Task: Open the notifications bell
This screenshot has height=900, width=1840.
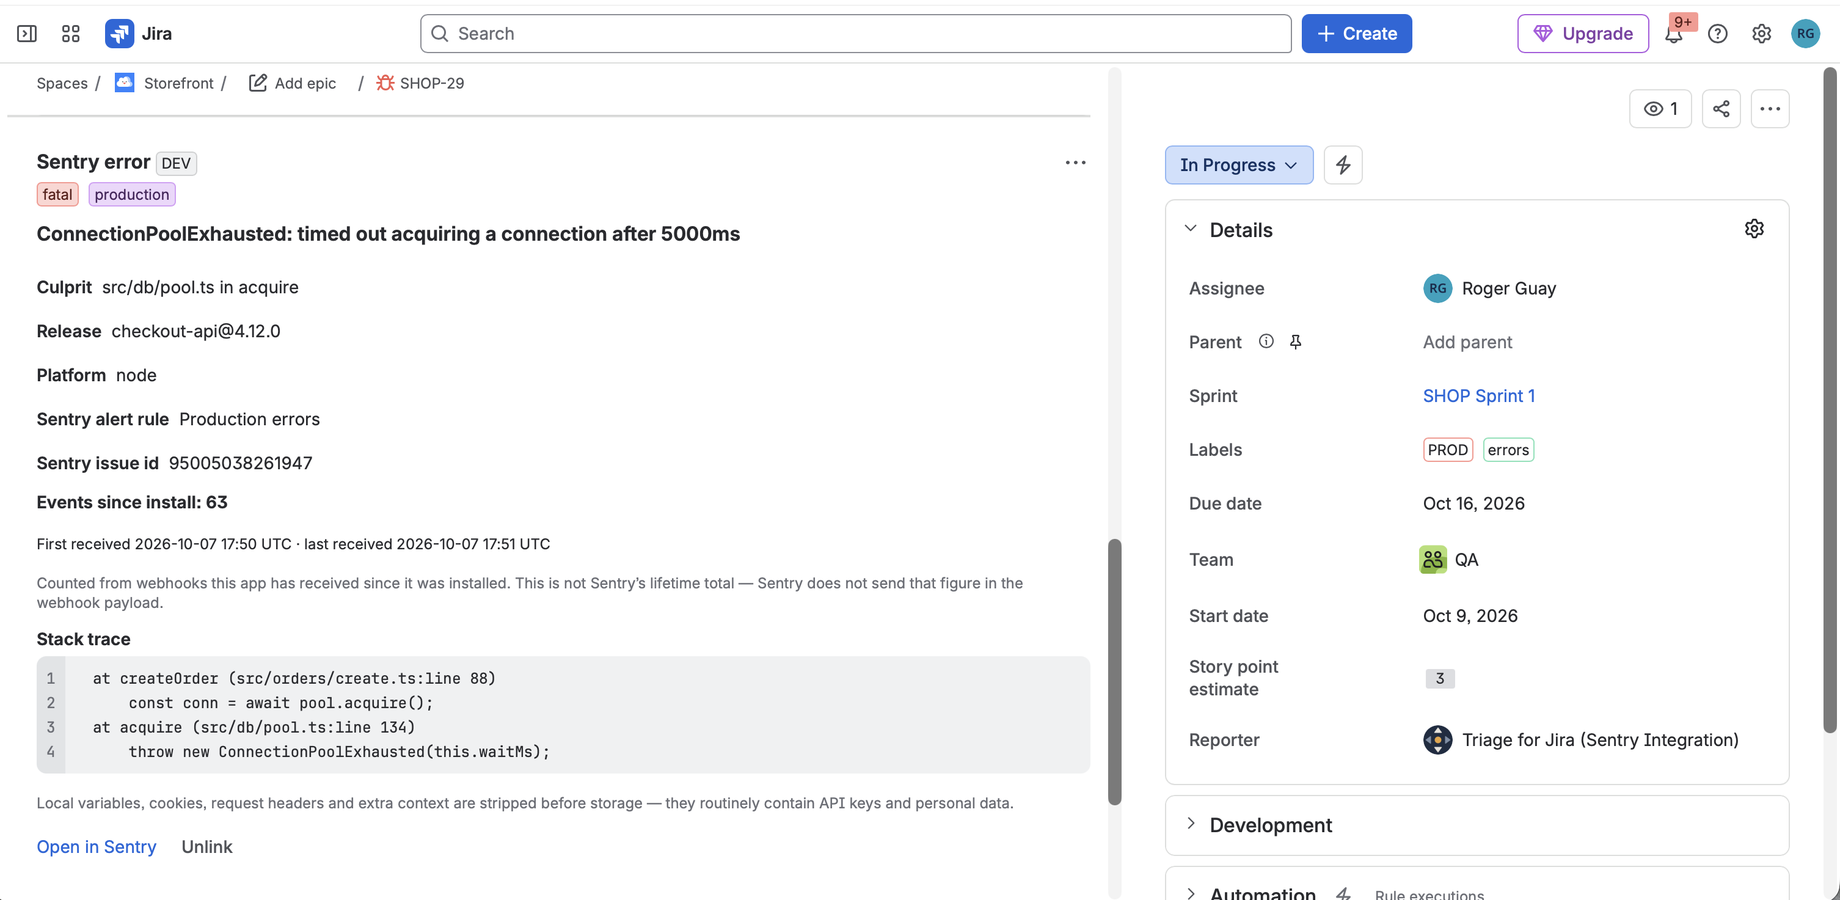Action: tap(1673, 33)
